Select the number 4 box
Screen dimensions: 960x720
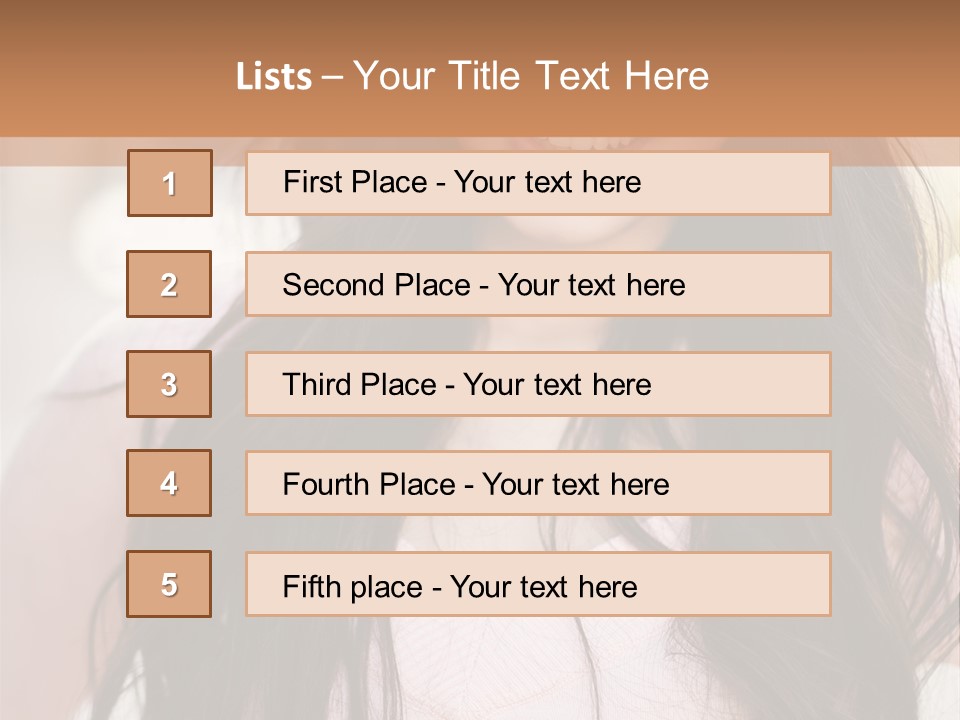pyautogui.click(x=169, y=483)
